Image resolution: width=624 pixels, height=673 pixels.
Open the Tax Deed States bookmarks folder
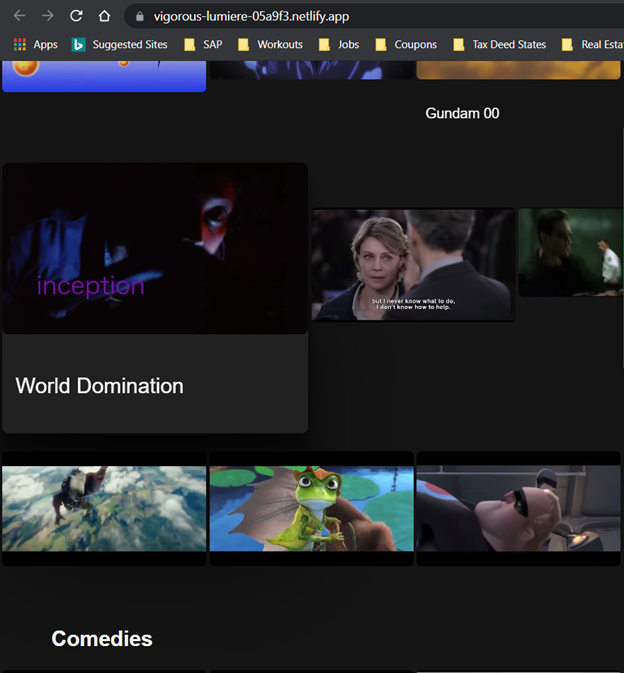coord(500,45)
